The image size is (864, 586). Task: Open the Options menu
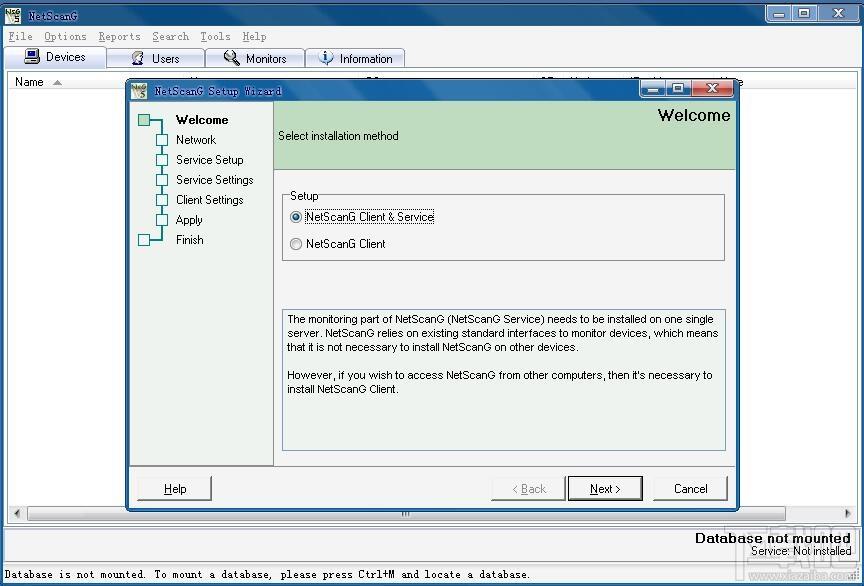click(x=65, y=36)
